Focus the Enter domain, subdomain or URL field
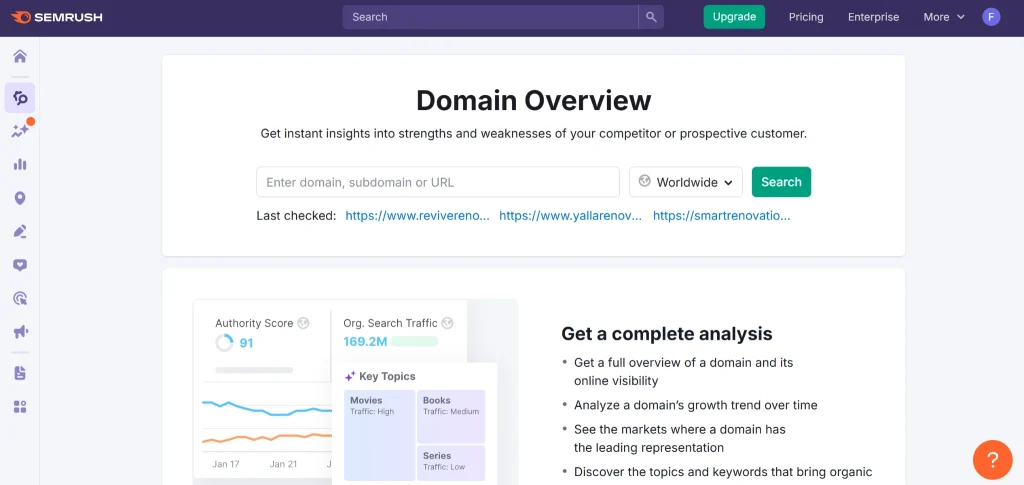Screen dimensions: 1024x485 click(x=438, y=182)
